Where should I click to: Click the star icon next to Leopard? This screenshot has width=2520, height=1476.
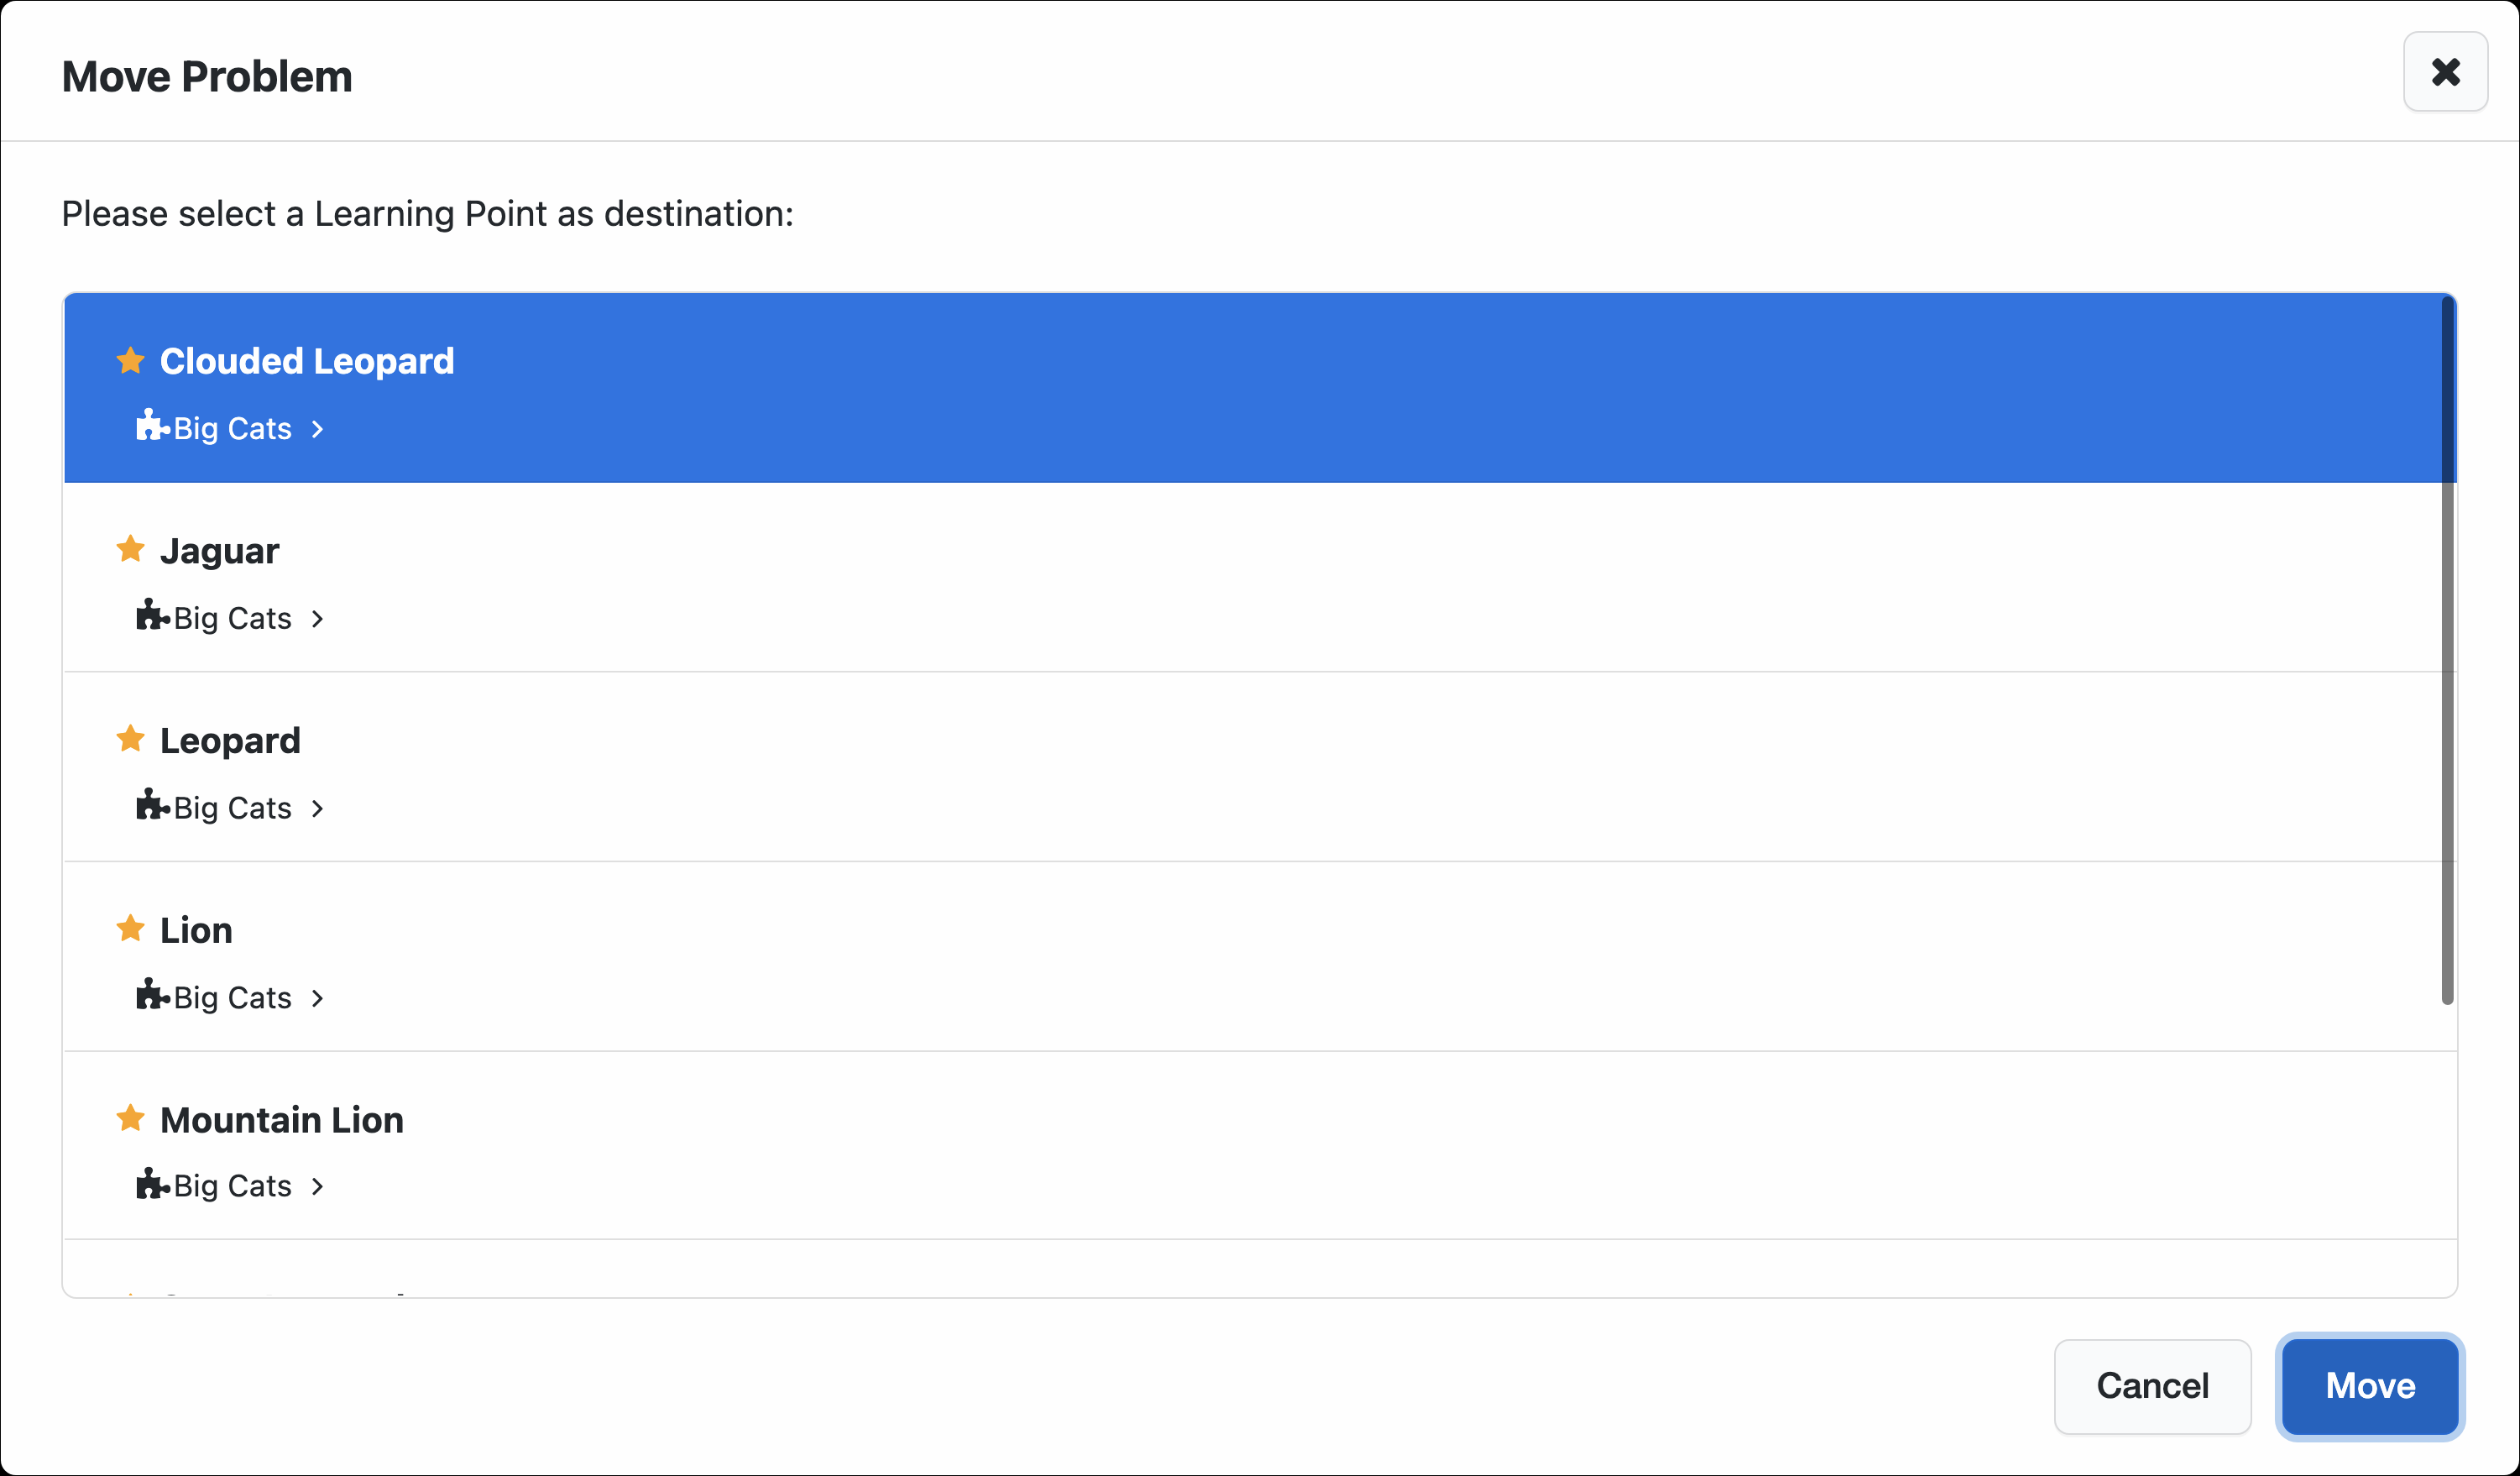point(130,739)
